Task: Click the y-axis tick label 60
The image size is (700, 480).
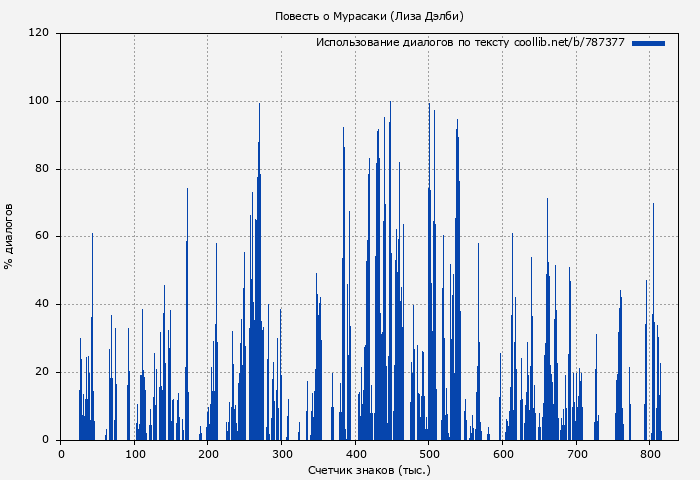Action: tap(42, 237)
